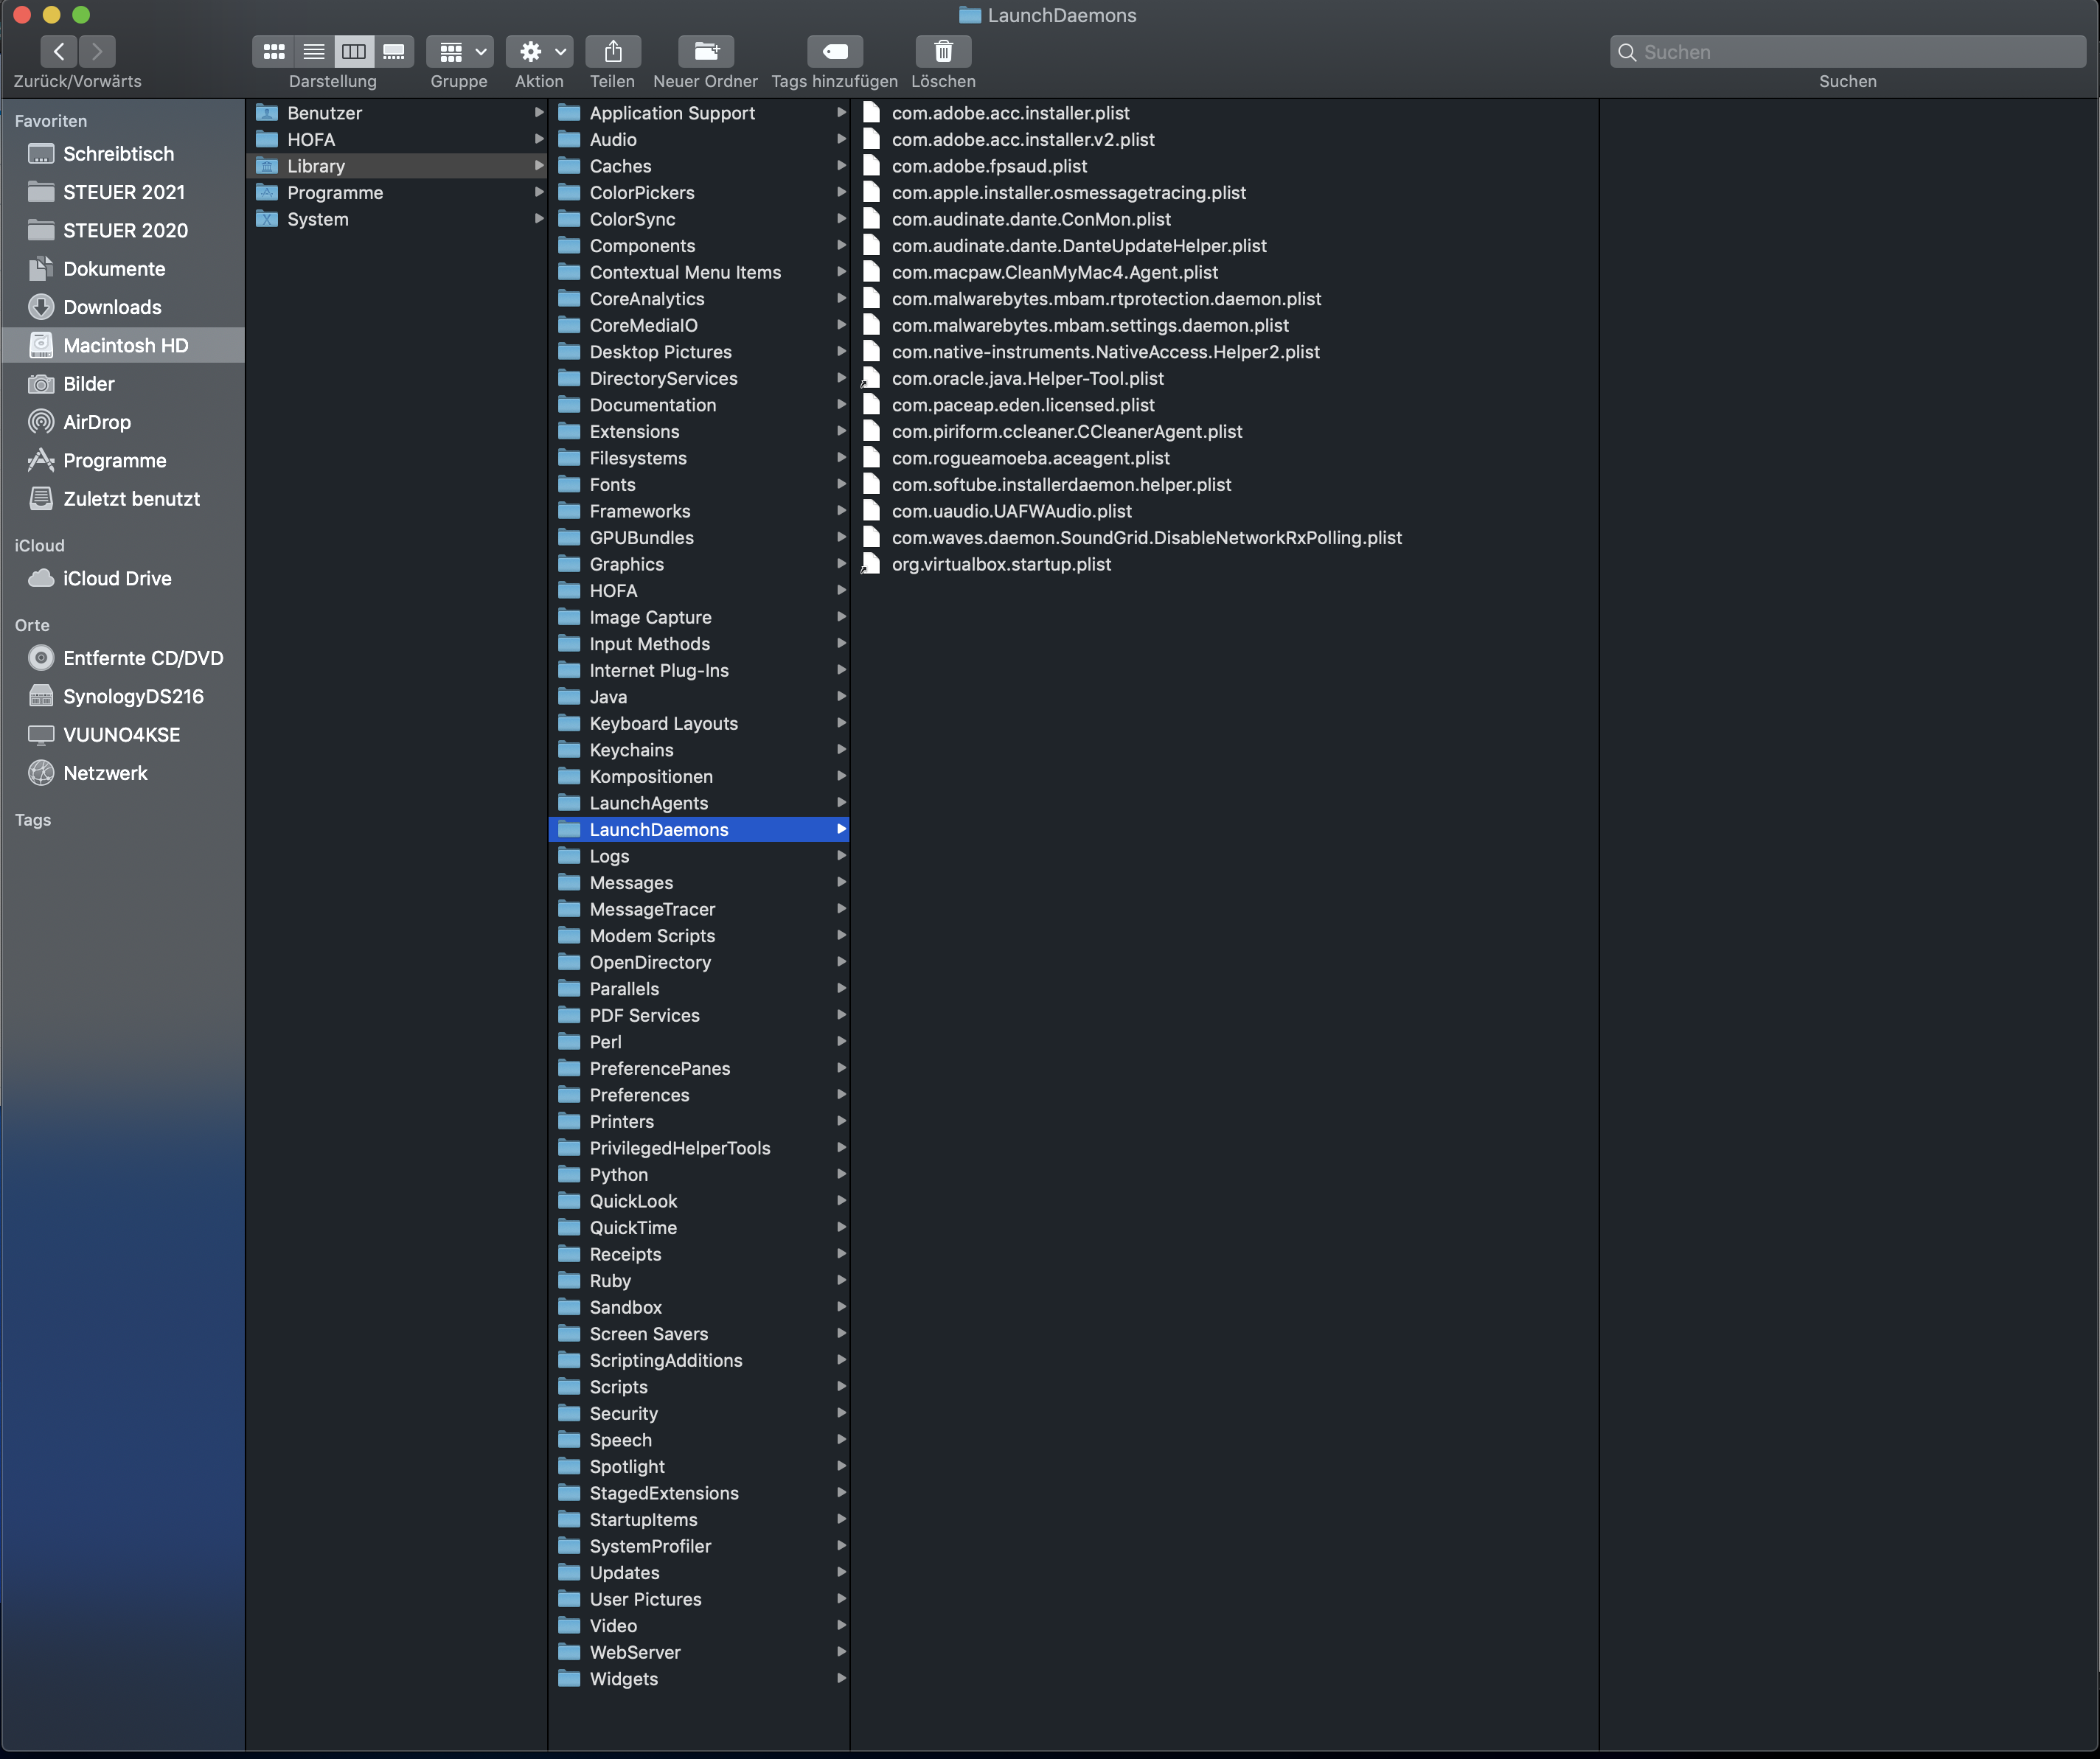Open AirDrop in the sidebar
Viewport: 2100px width, 1759px height.
coord(97,422)
